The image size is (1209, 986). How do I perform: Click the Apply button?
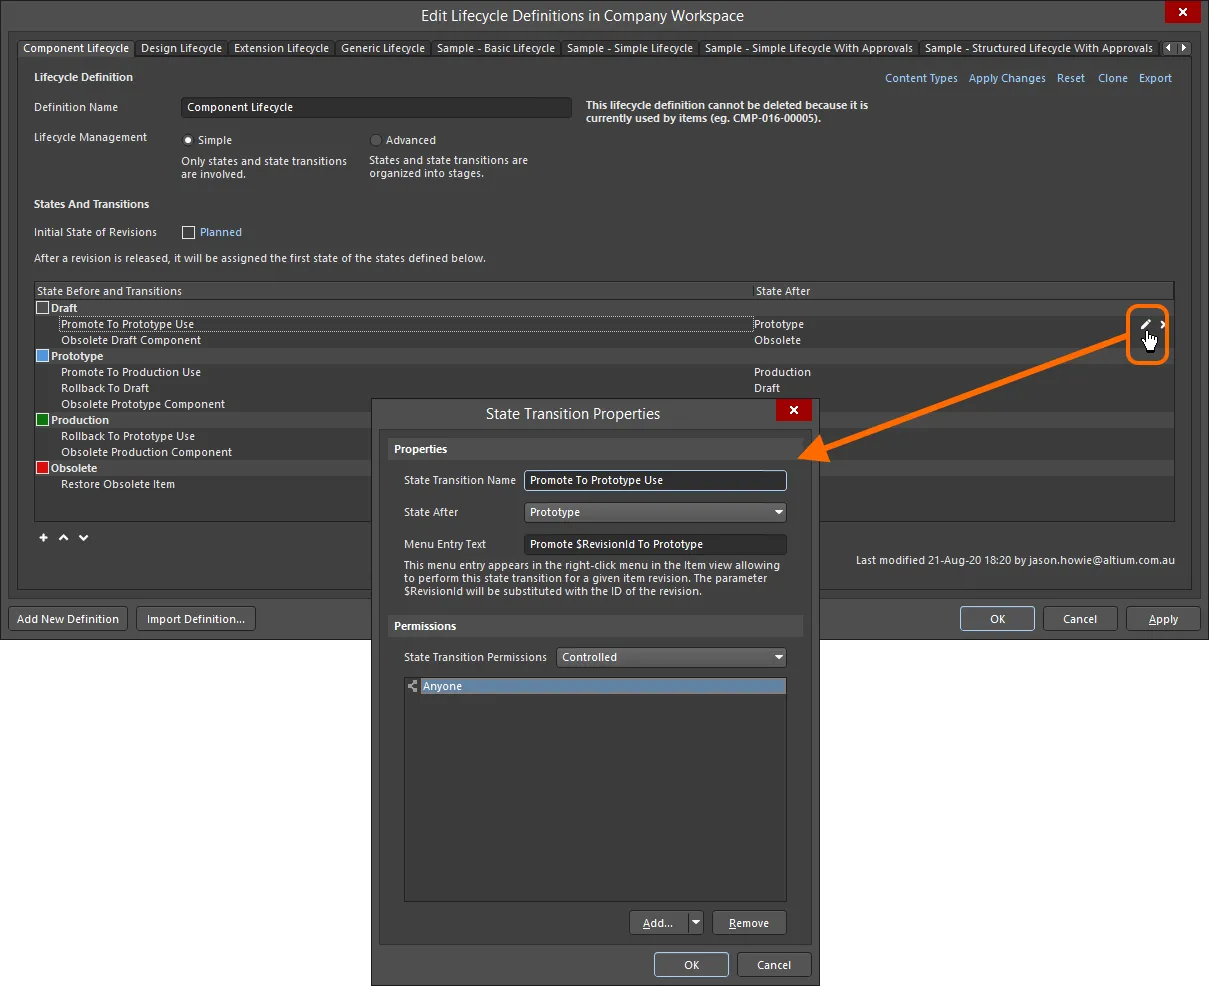pyautogui.click(x=1163, y=619)
